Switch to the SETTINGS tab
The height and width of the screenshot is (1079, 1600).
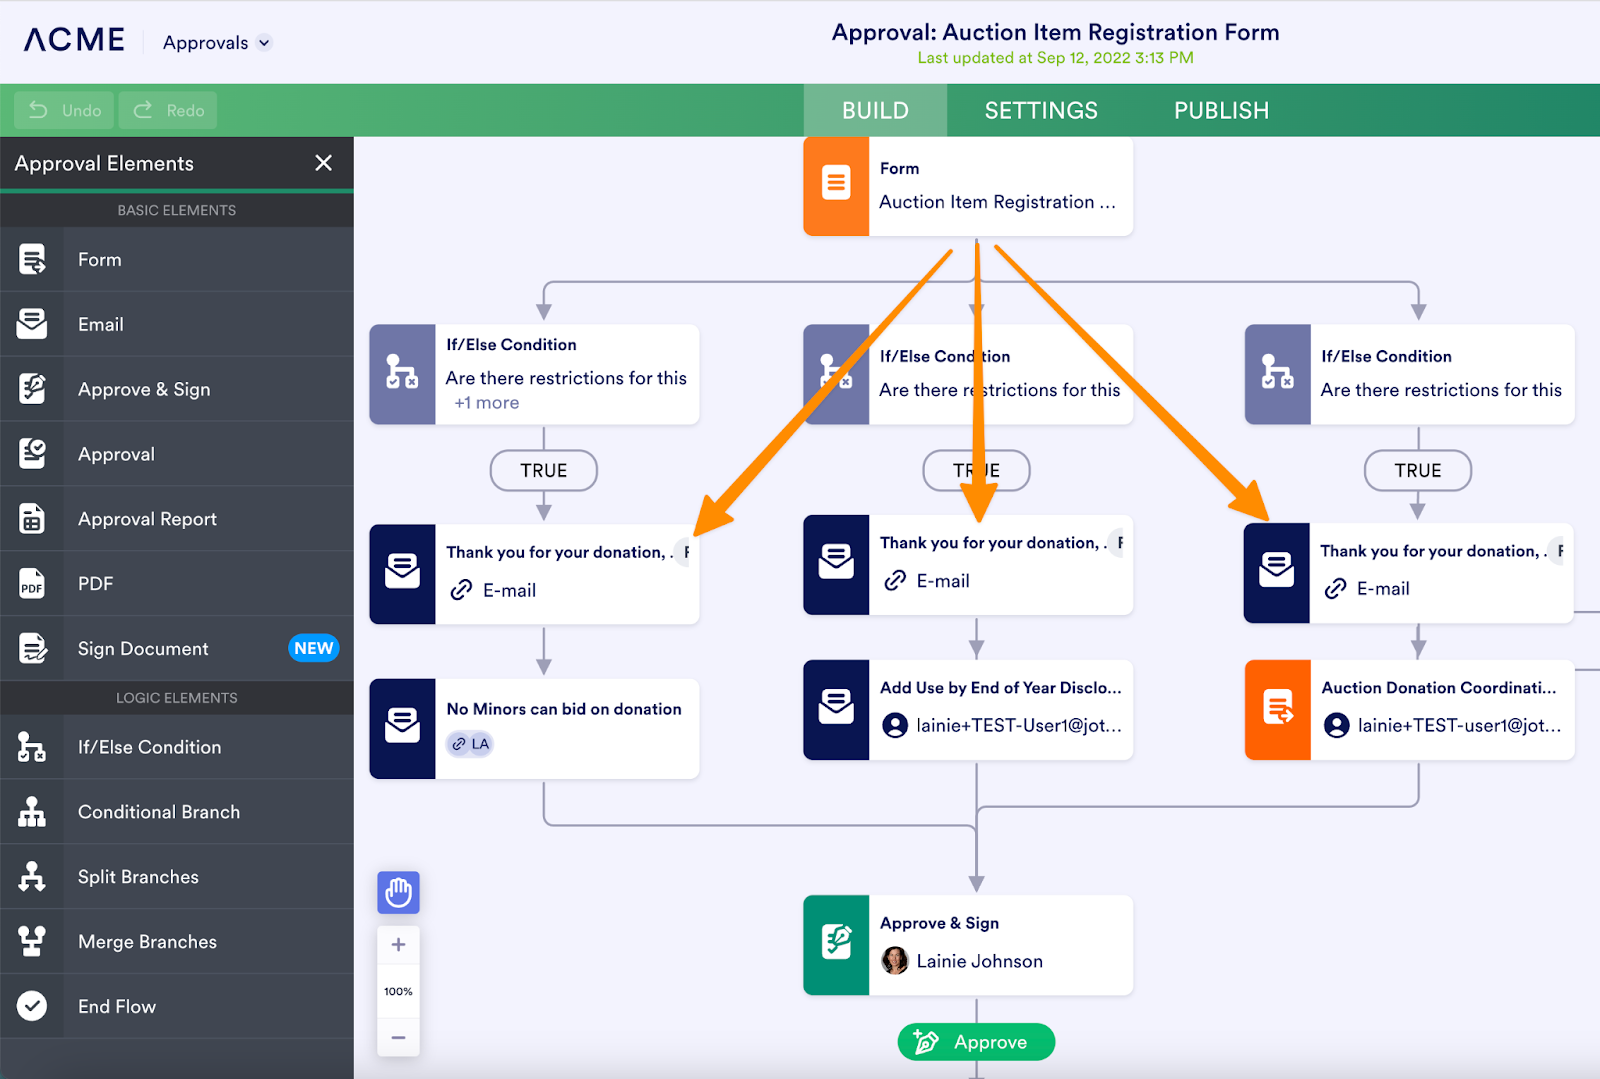[1041, 110]
